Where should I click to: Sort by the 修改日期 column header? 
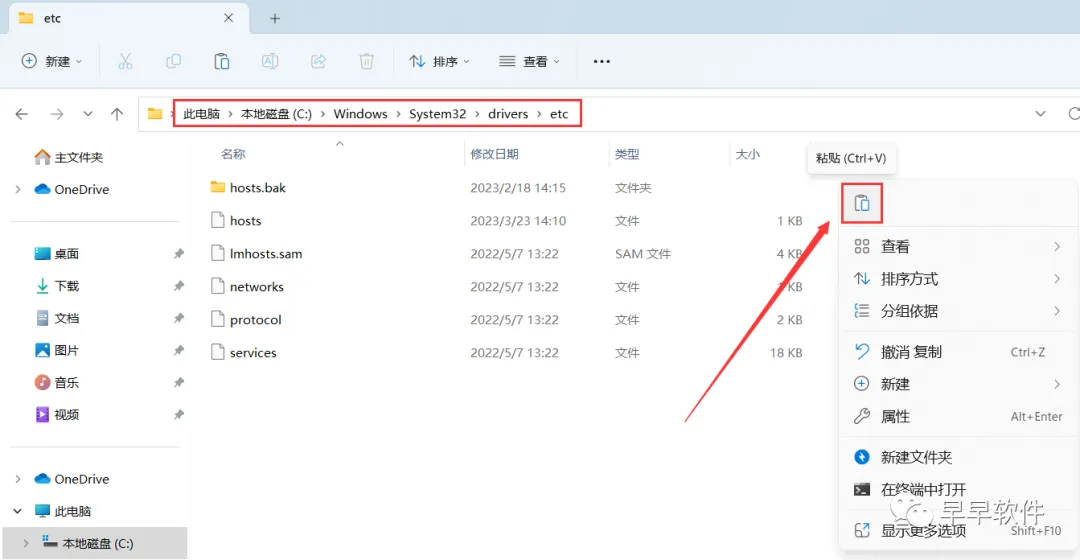click(x=494, y=154)
